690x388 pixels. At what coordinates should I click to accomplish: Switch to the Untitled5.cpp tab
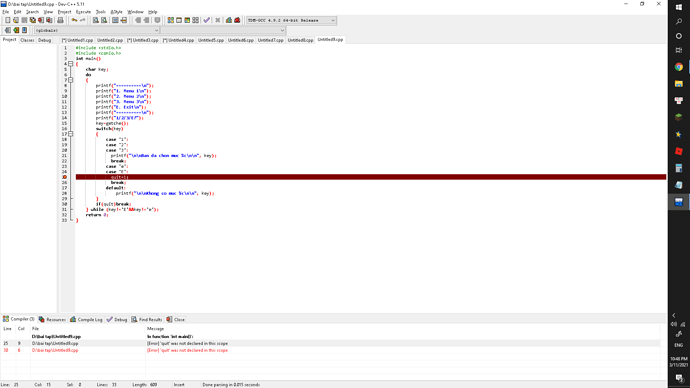coord(211,40)
